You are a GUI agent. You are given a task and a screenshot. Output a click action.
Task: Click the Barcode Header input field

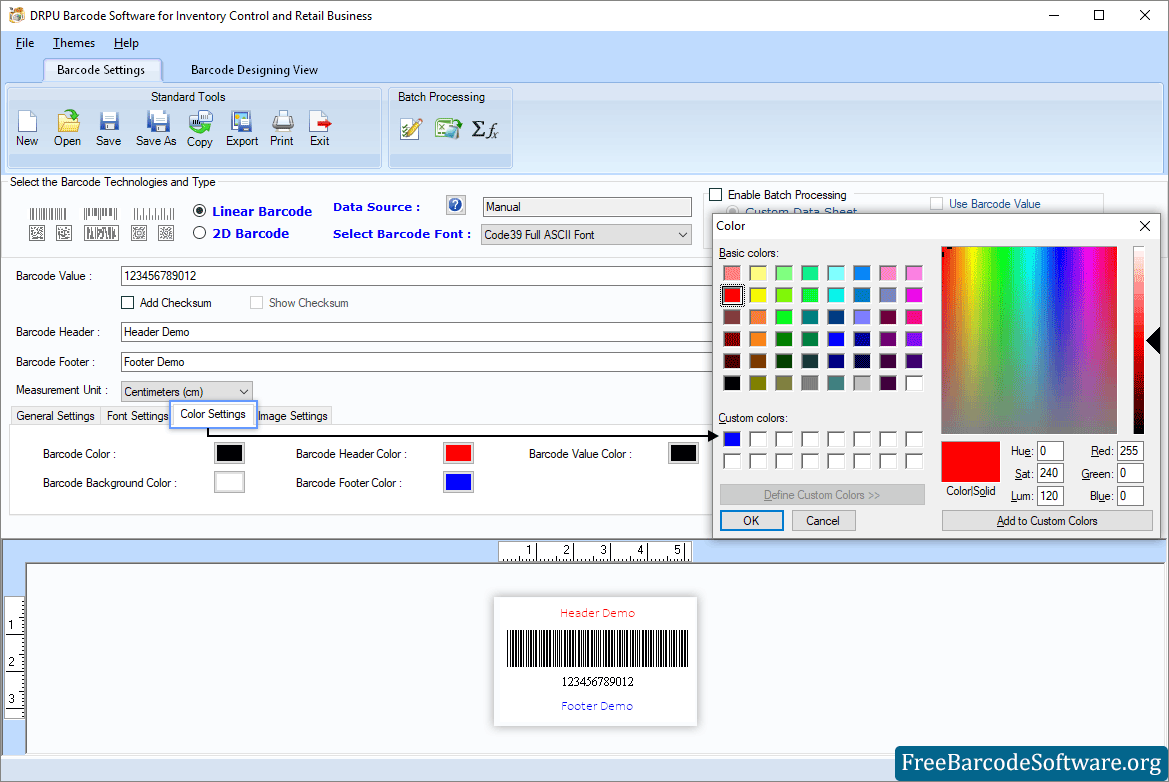tap(416, 332)
